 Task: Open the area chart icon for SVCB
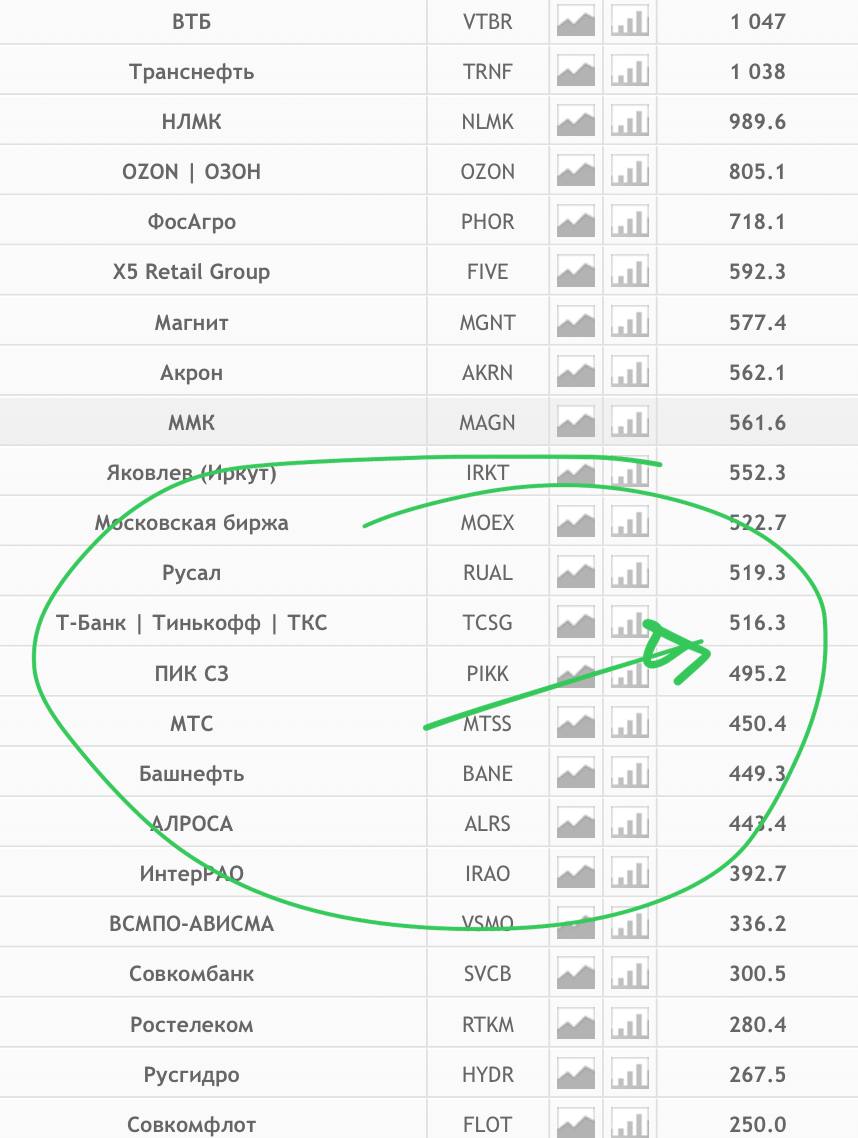576,974
